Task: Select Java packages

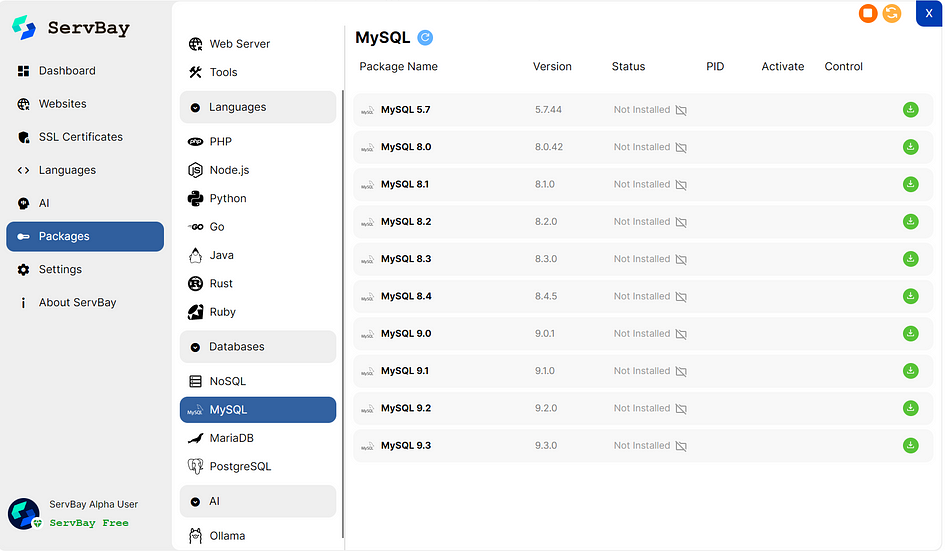Action: (258, 255)
